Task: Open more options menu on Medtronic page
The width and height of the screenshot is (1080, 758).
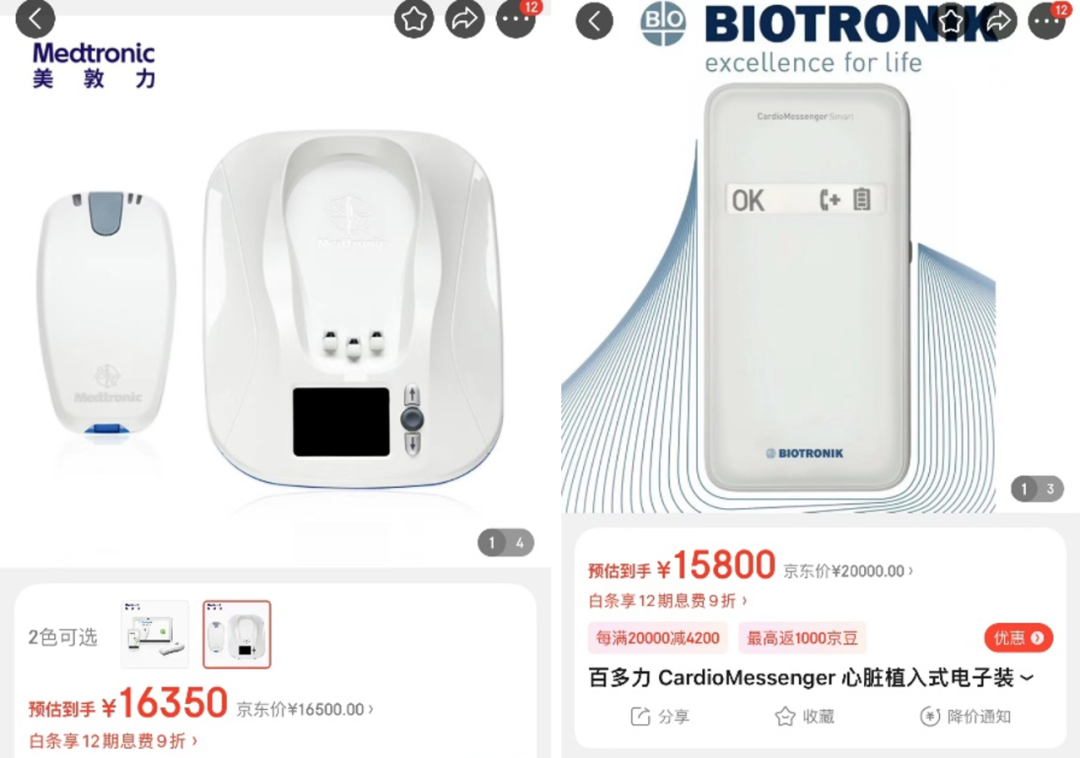Action: pos(516,19)
